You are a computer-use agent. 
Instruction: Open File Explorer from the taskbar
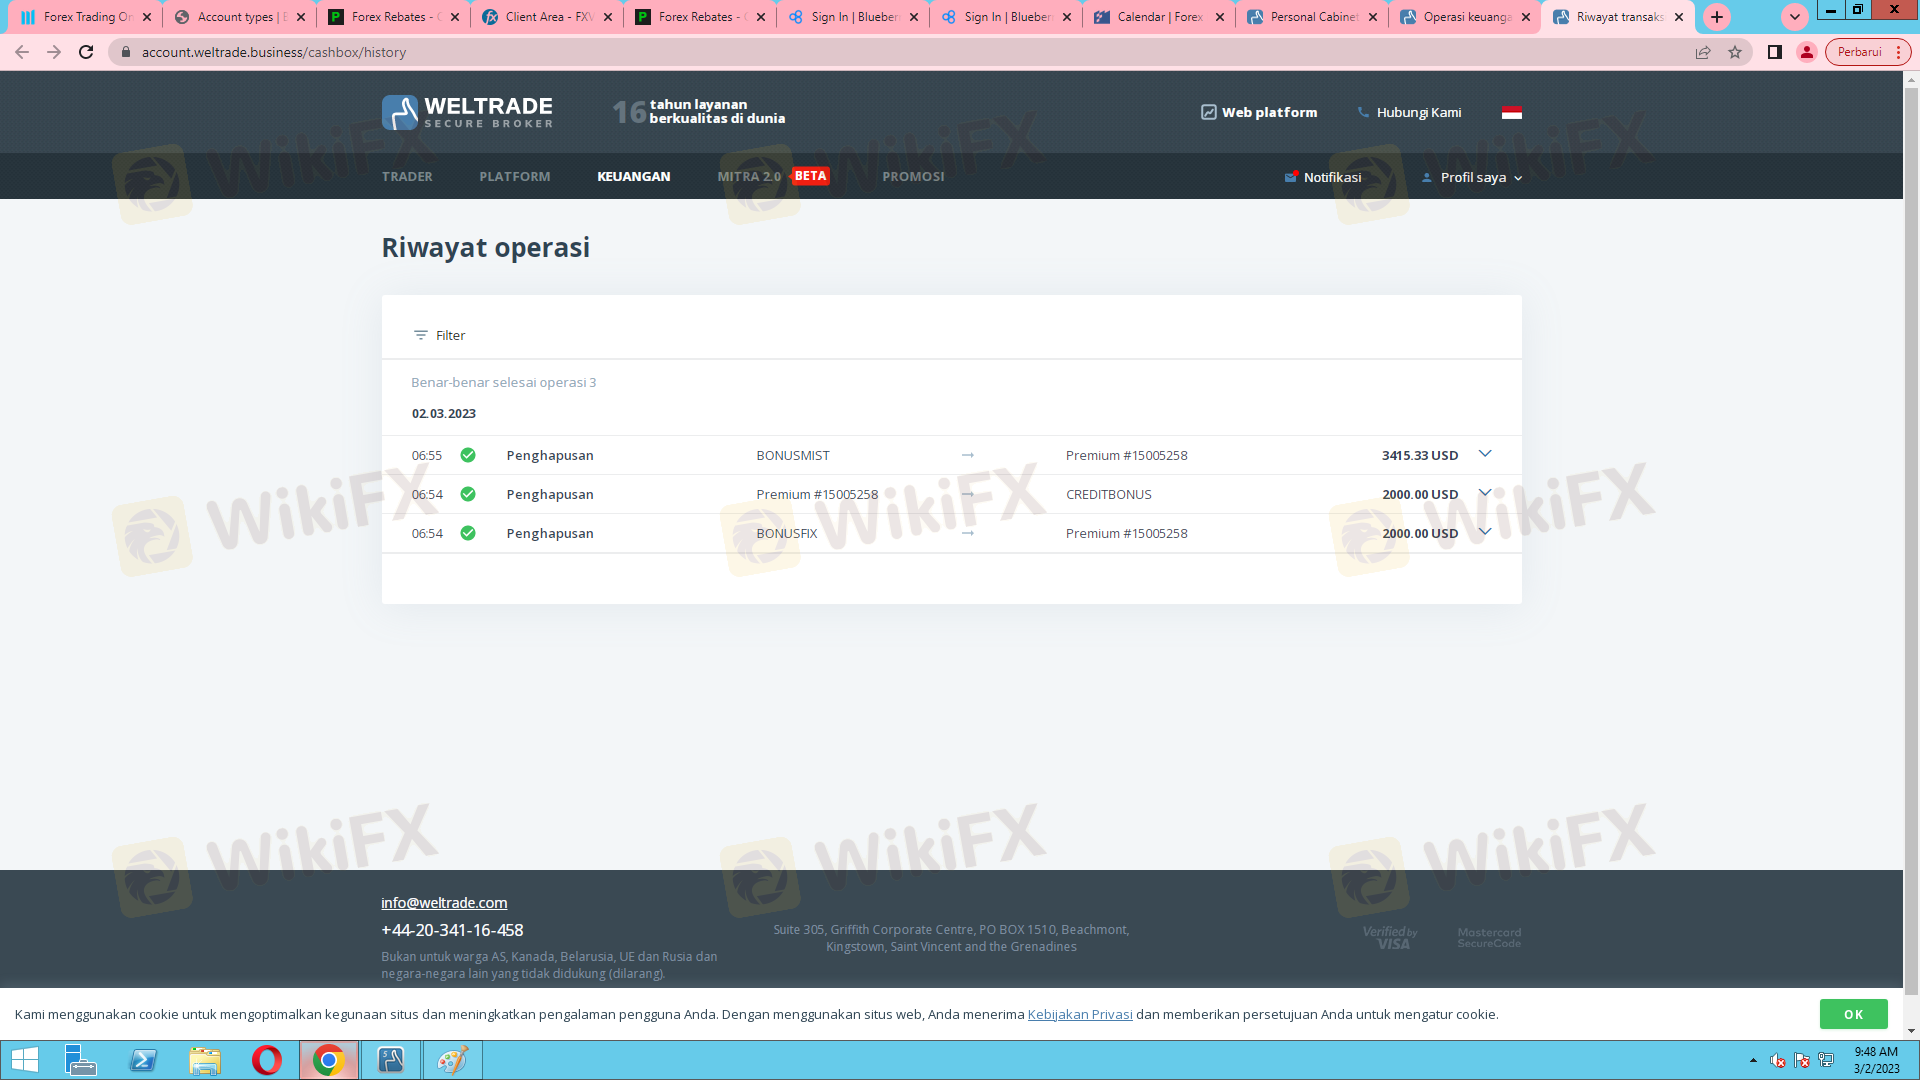click(205, 1060)
